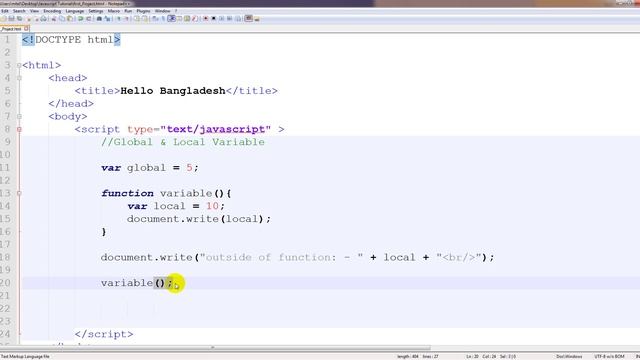Screen dimensions: 640x360
Task: Open the Plugins menu
Action: [143, 11]
